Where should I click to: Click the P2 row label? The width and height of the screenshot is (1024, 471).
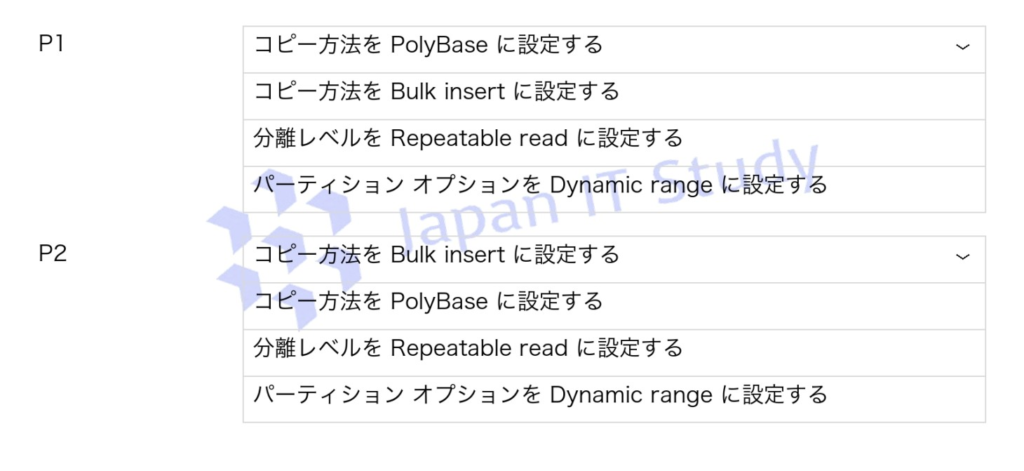(52, 254)
